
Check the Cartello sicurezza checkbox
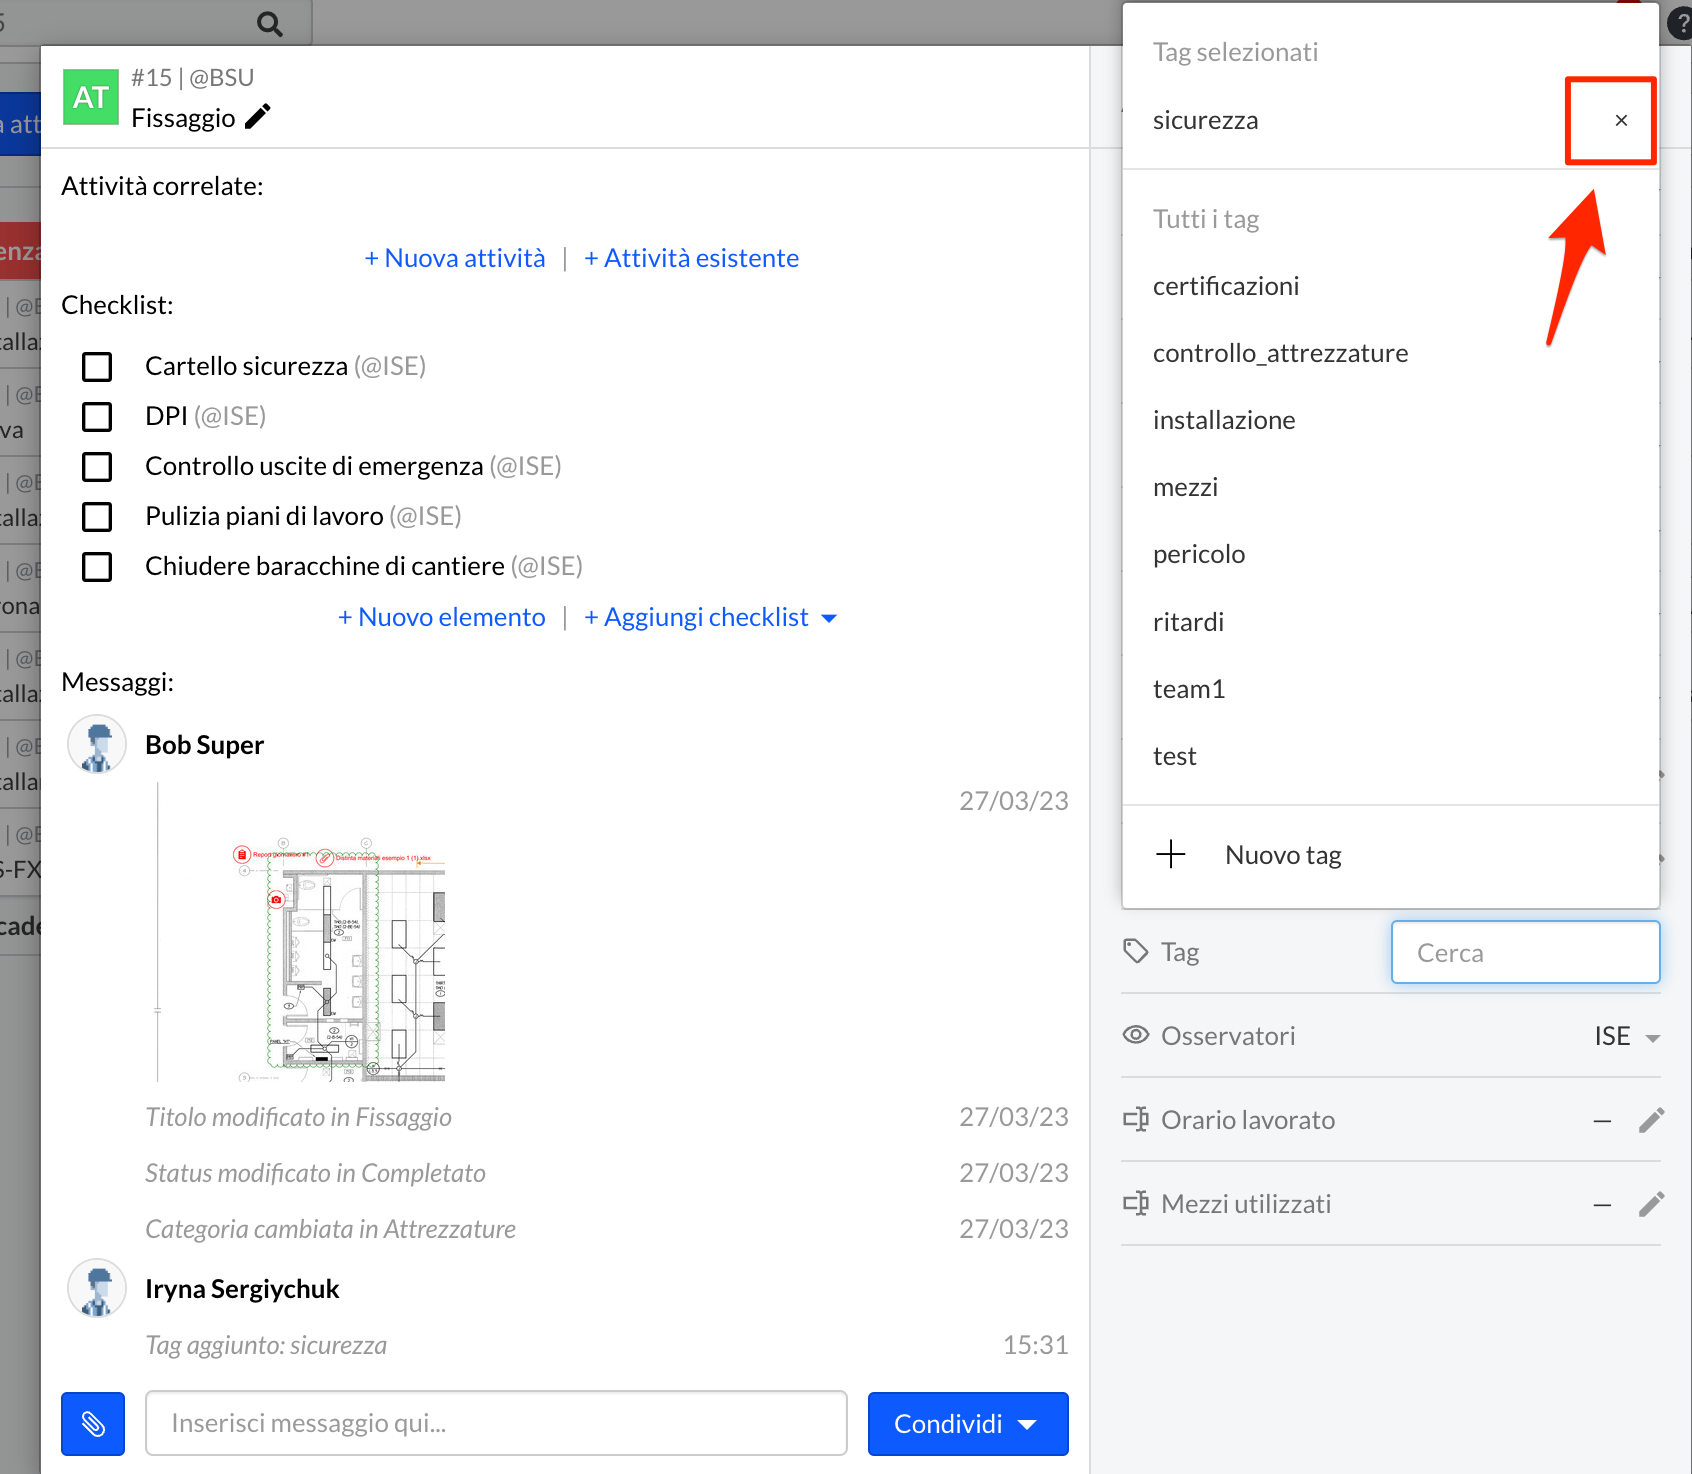point(97,367)
